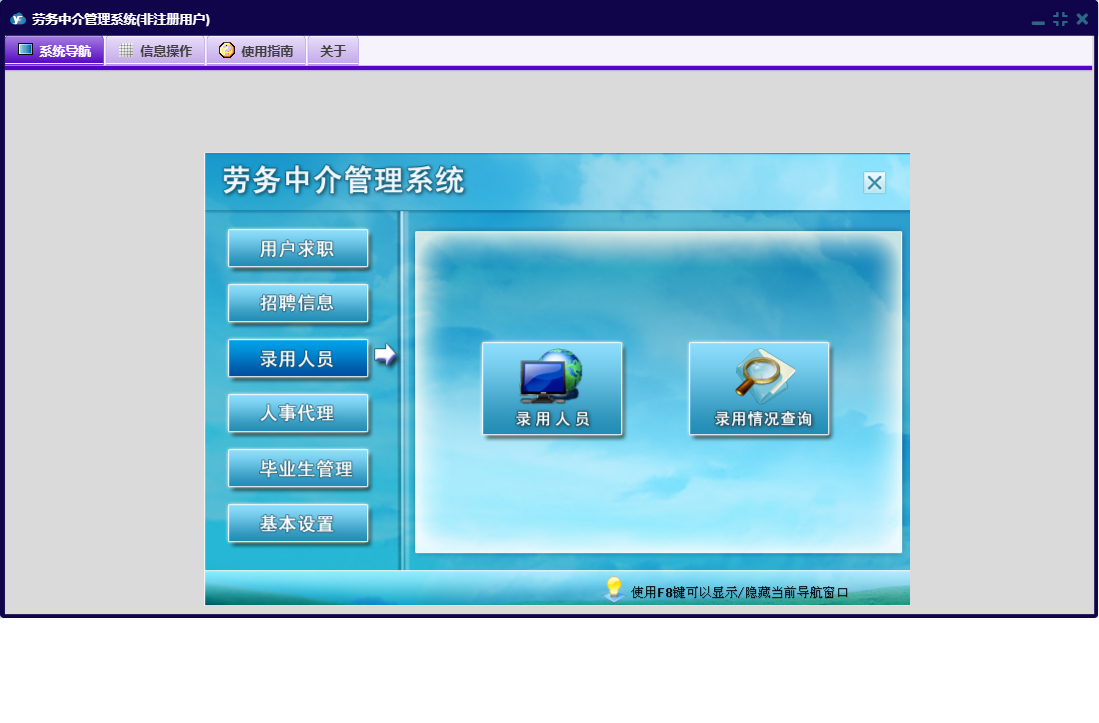Restore down the main window
1099x723 pixels.
click(x=1060, y=19)
